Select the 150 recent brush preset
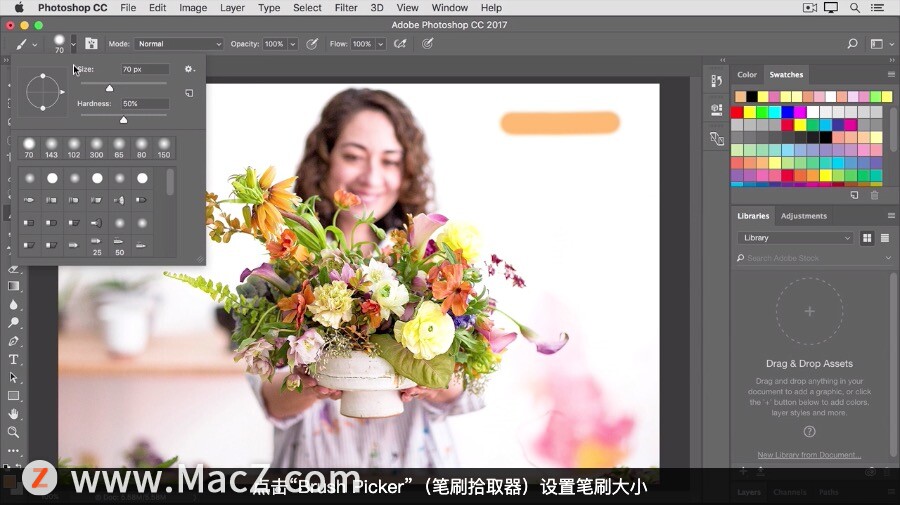This screenshot has height=505, width=900. click(x=164, y=148)
